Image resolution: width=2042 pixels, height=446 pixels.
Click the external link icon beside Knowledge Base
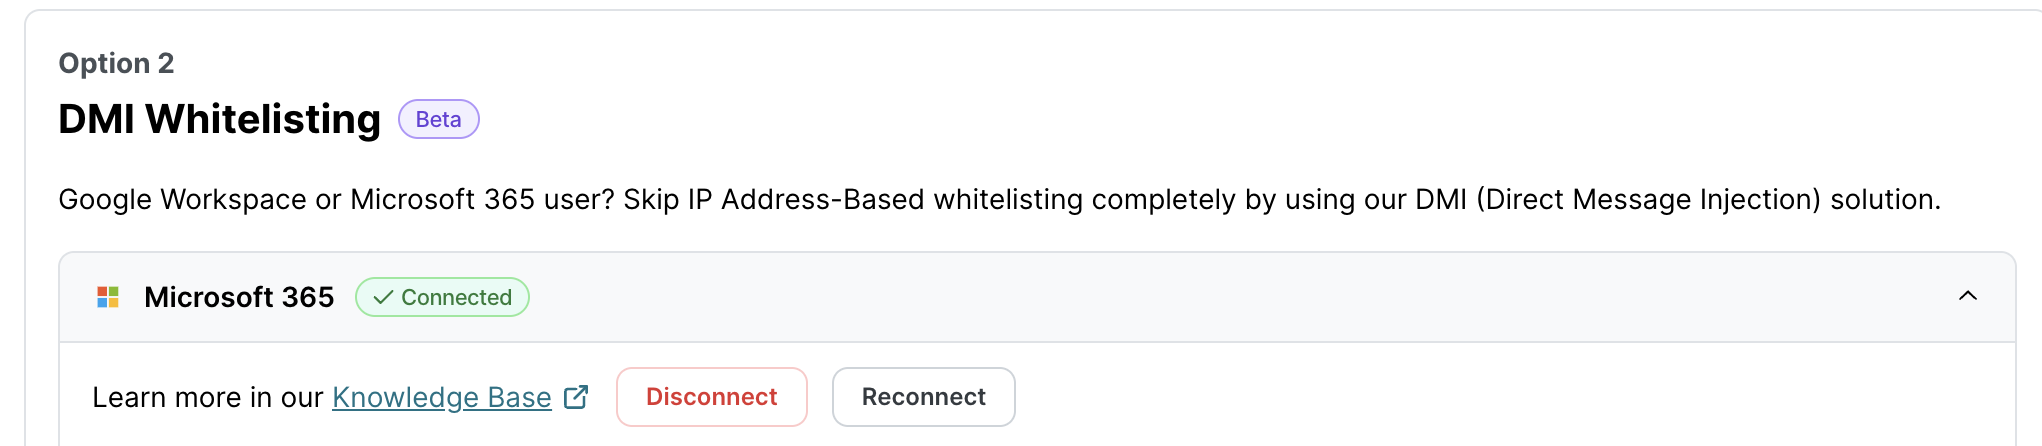(x=576, y=397)
